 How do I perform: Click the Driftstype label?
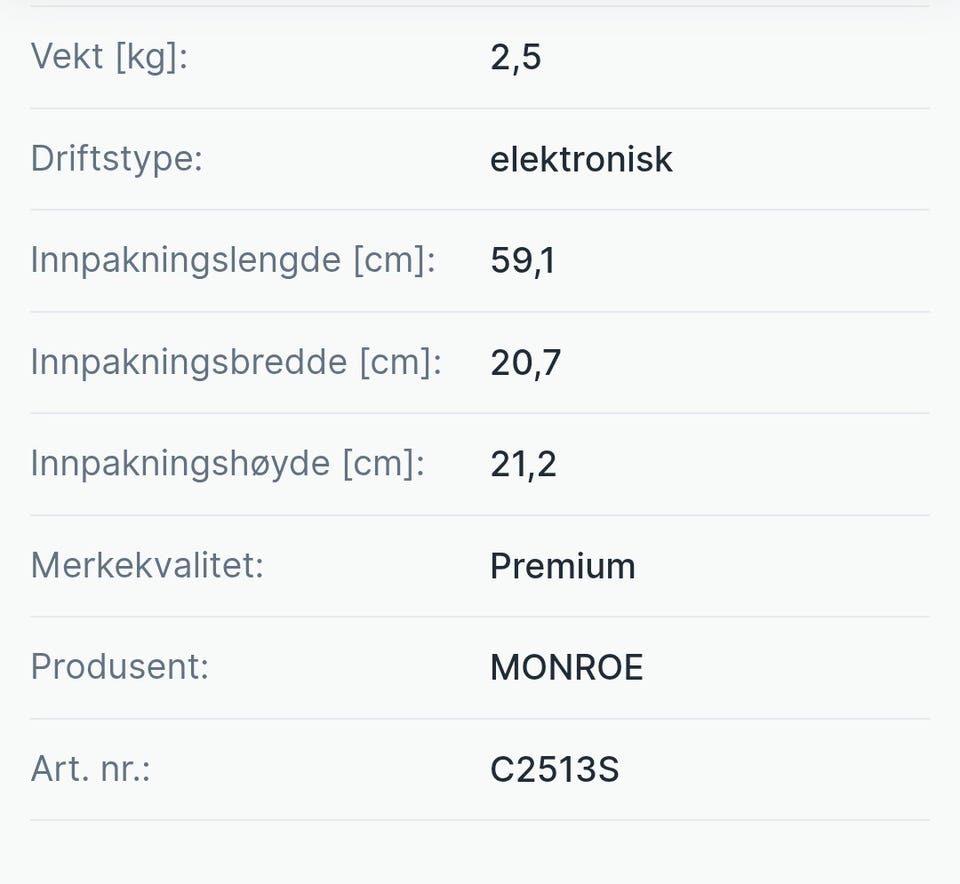click(x=116, y=159)
